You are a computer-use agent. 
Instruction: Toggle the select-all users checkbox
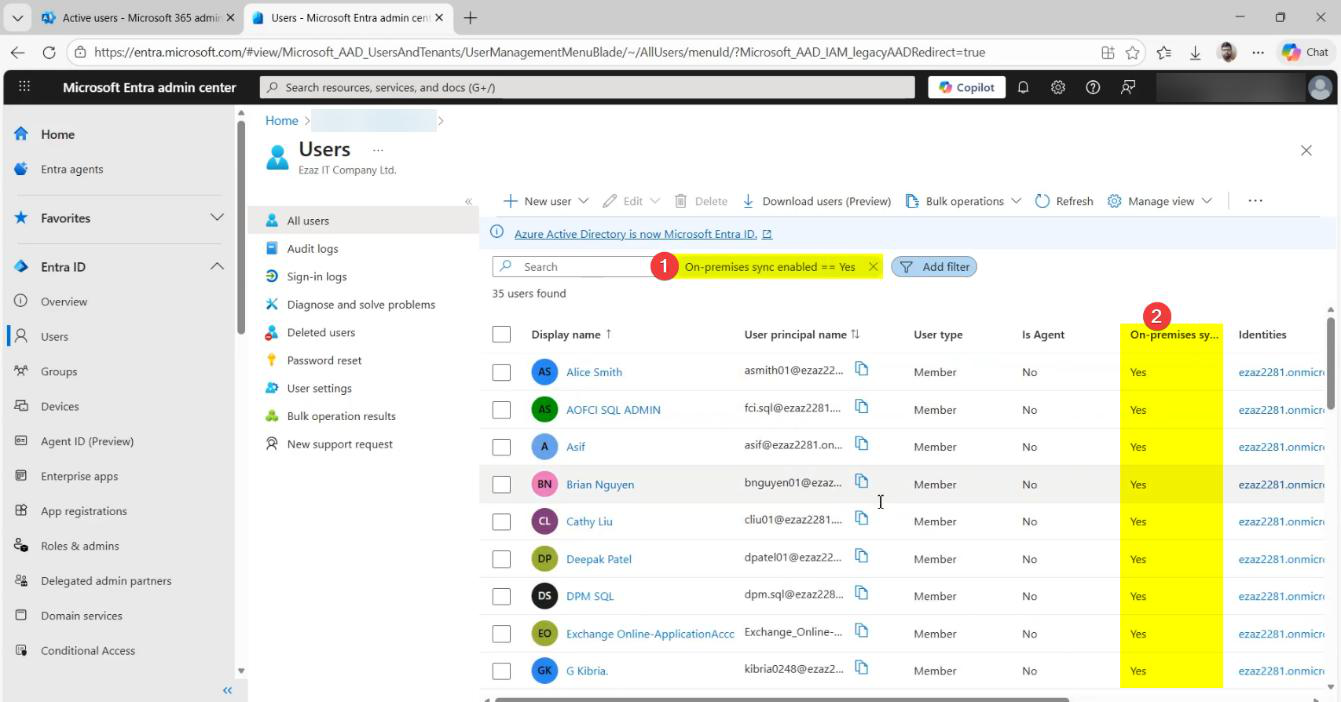(502, 335)
